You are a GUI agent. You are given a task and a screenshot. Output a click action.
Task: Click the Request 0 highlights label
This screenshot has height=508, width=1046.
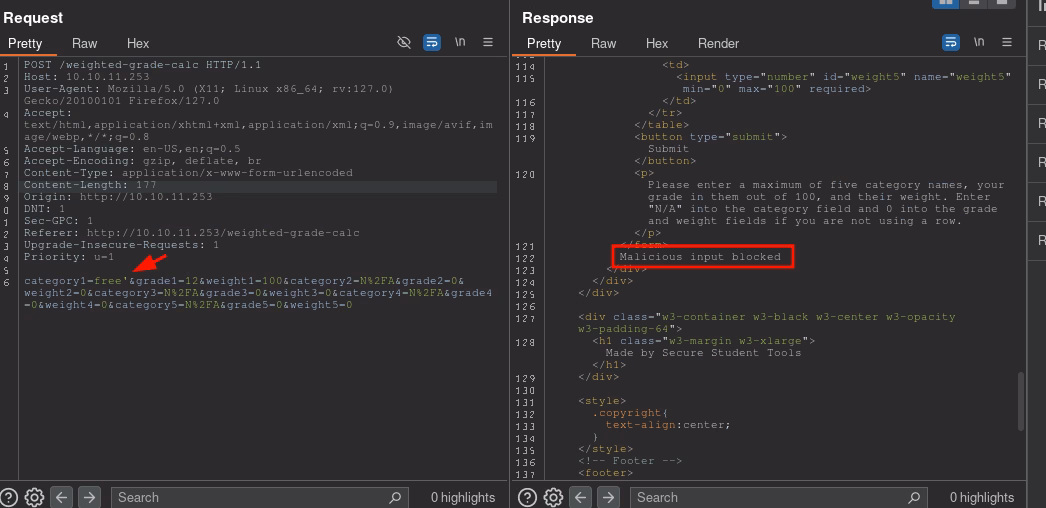pyautogui.click(x=463, y=497)
